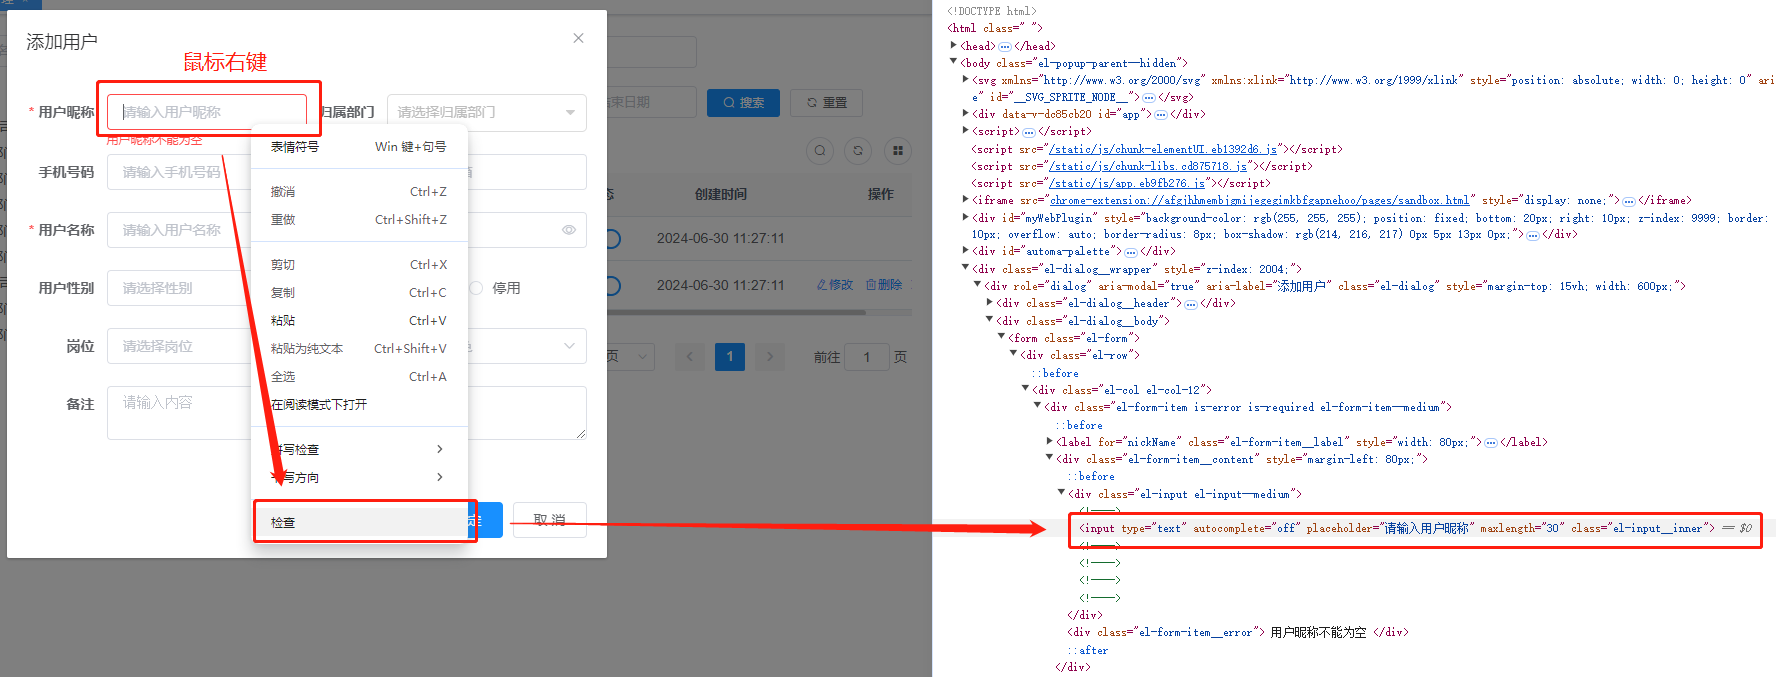Choose 粘贴 paste in the context menu
The height and width of the screenshot is (677, 1776).
click(359, 320)
